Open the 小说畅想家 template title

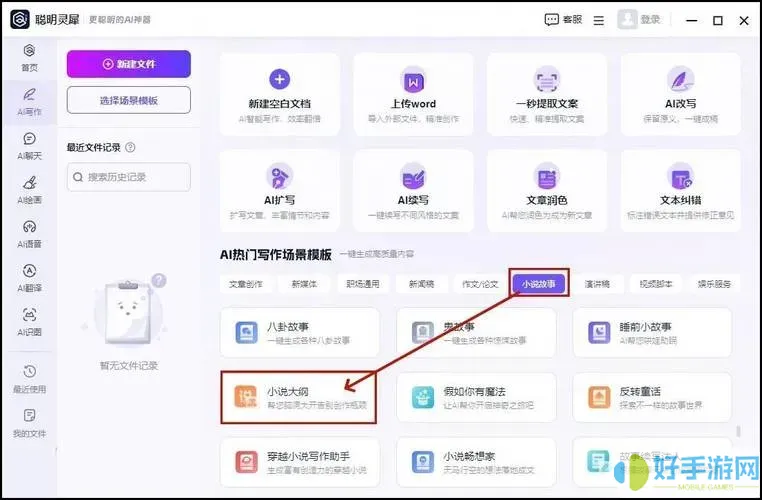click(x=469, y=456)
